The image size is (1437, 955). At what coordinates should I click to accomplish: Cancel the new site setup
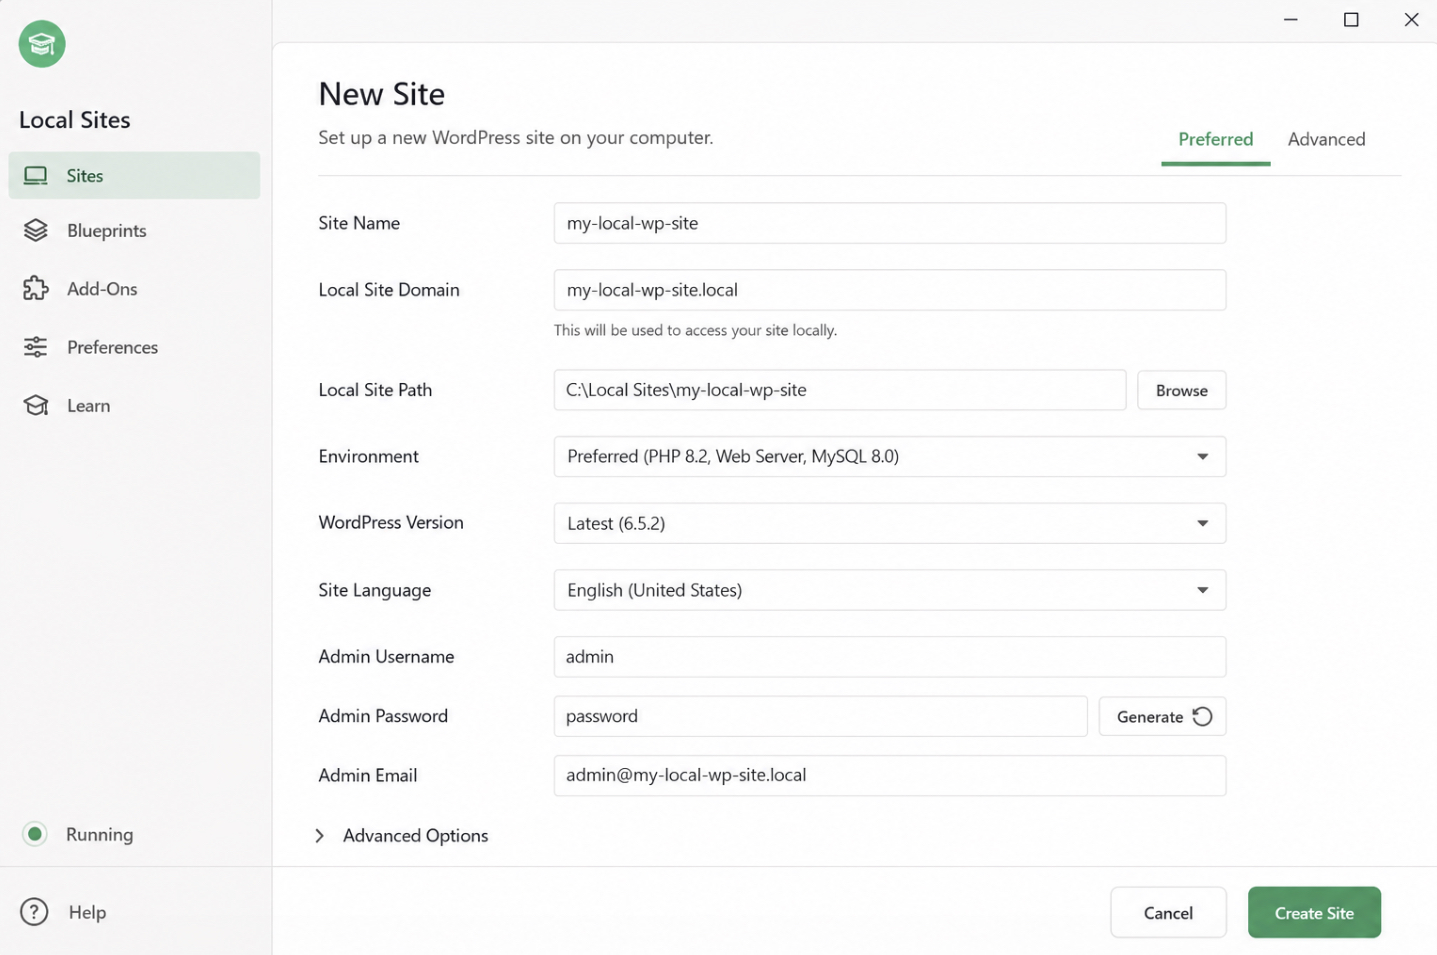tap(1168, 912)
